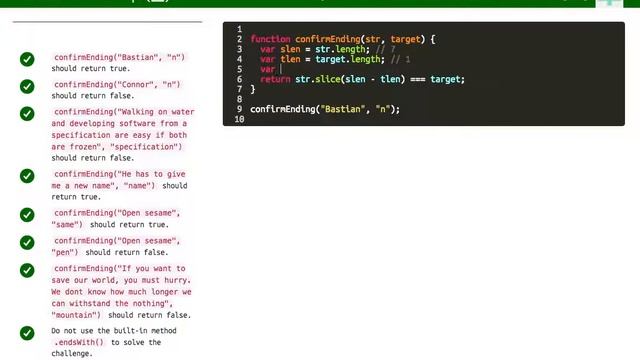Place cursor on the return str.slice line

(x=362, y=79)
